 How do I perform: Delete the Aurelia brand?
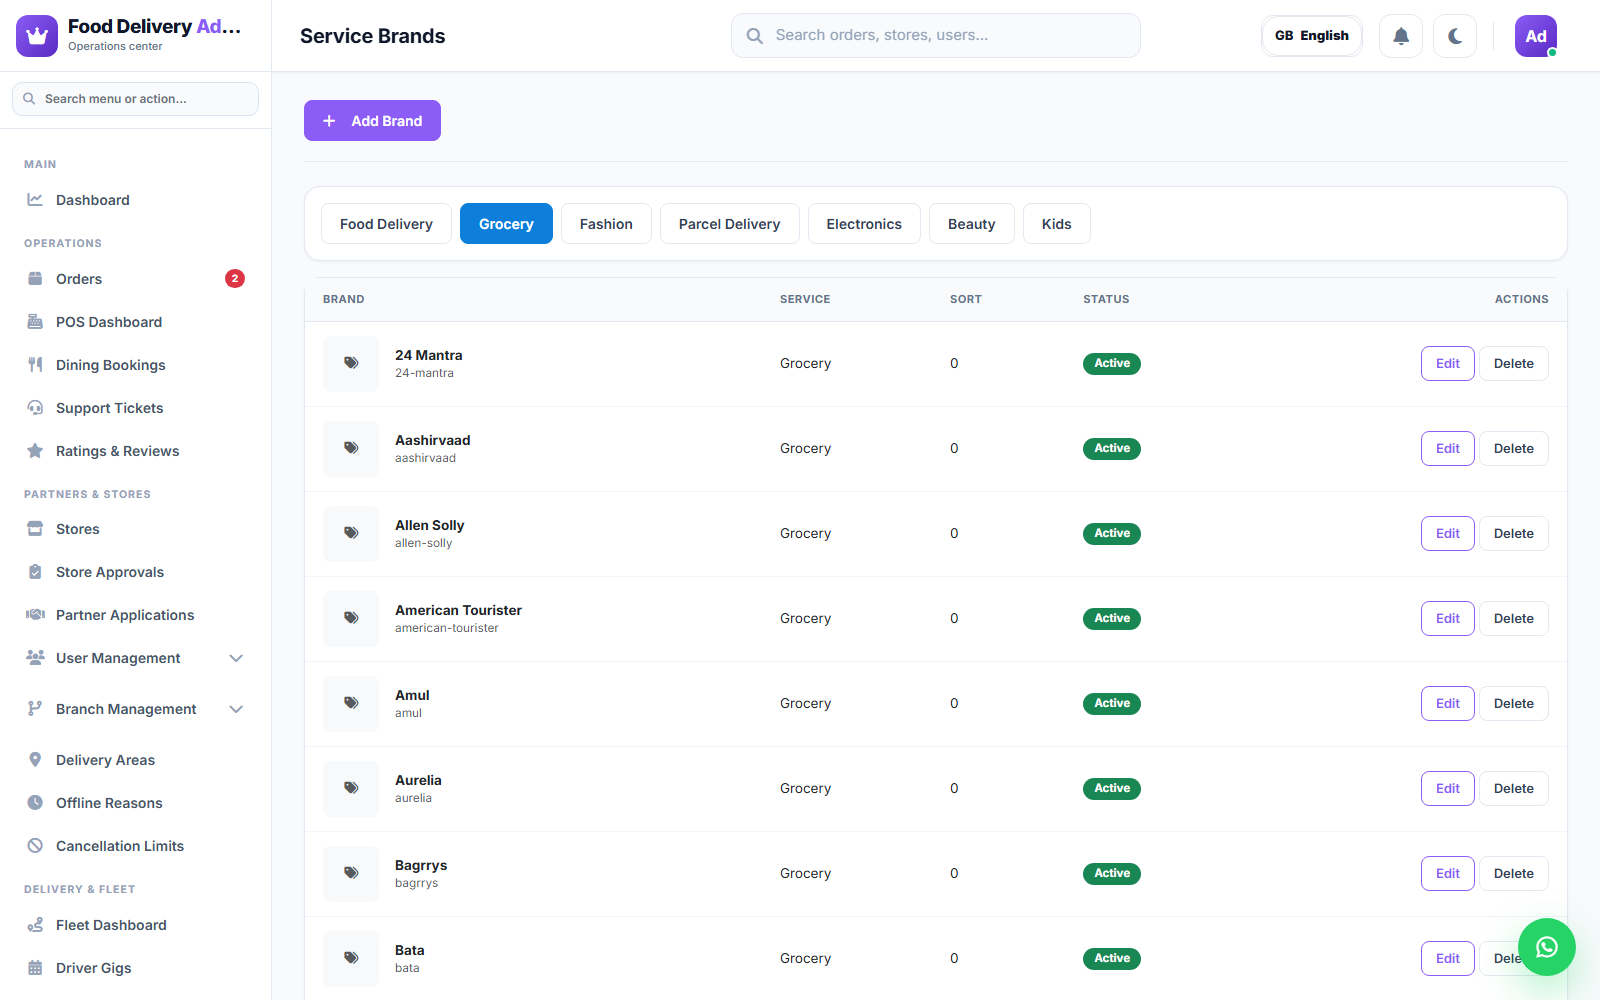click(1514, 789)
